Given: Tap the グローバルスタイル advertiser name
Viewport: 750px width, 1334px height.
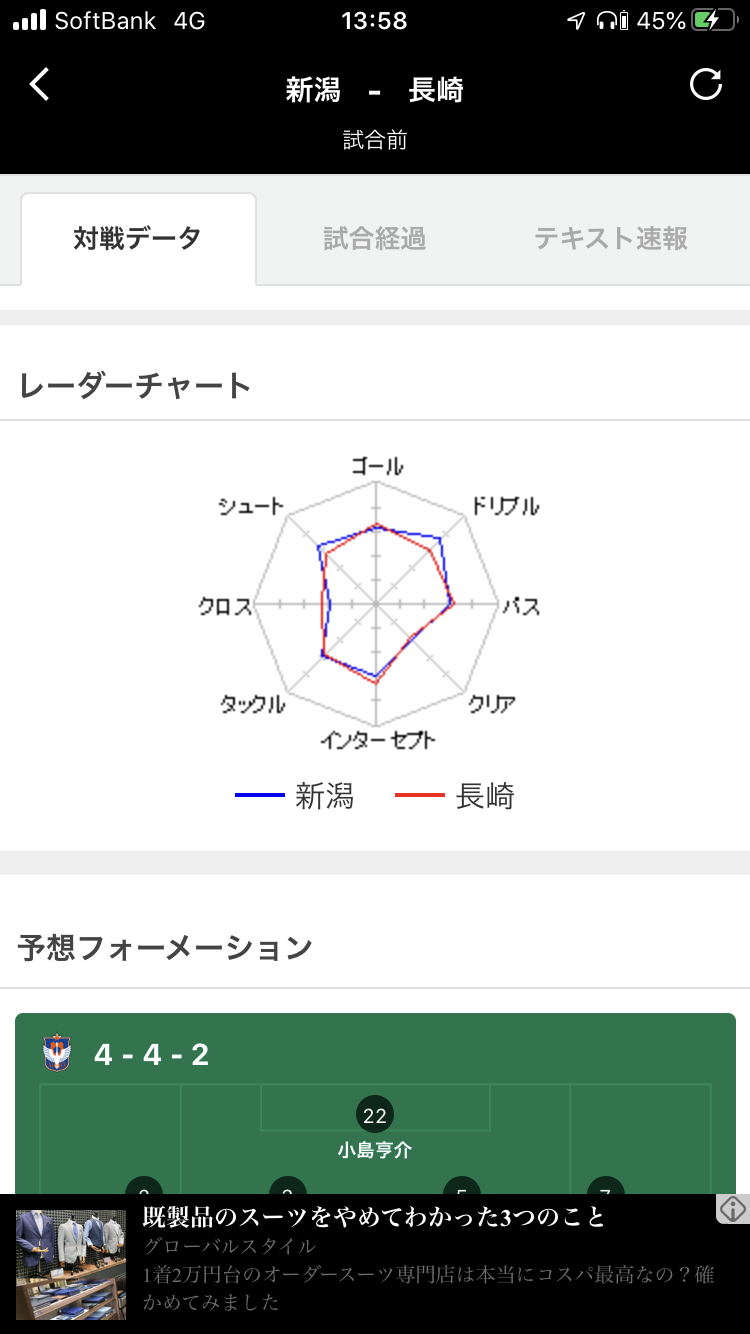Looking at the screenshot, I should (x=230, y=1246).
